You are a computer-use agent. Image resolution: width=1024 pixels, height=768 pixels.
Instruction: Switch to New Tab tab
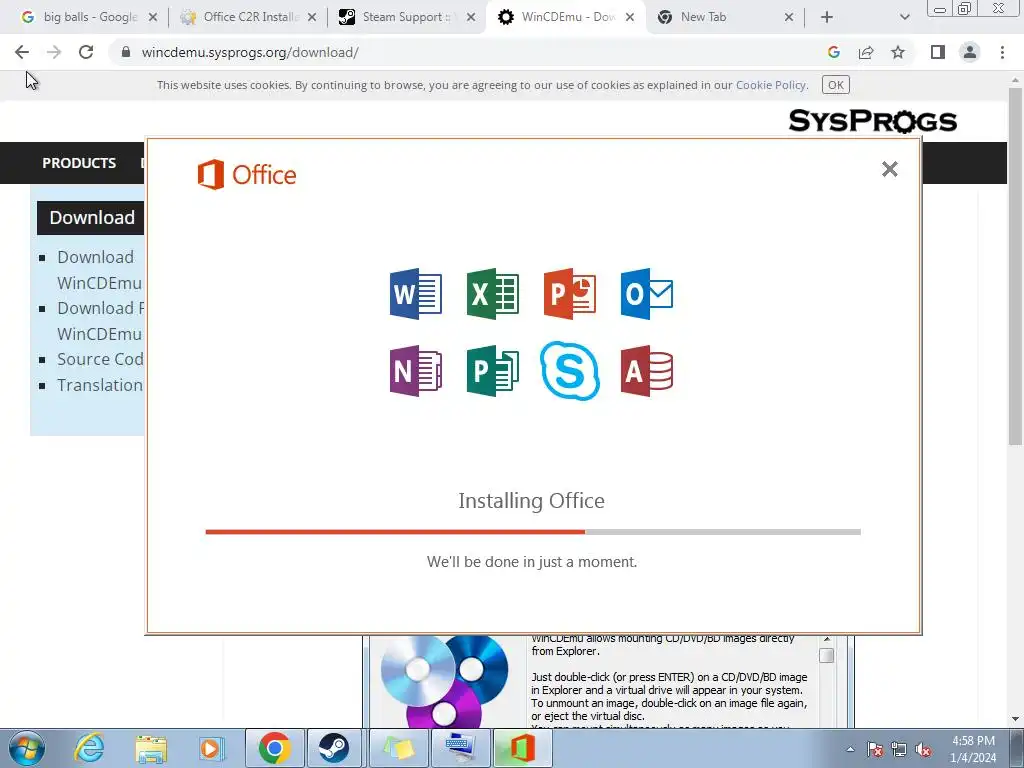(x=725, y=17)
